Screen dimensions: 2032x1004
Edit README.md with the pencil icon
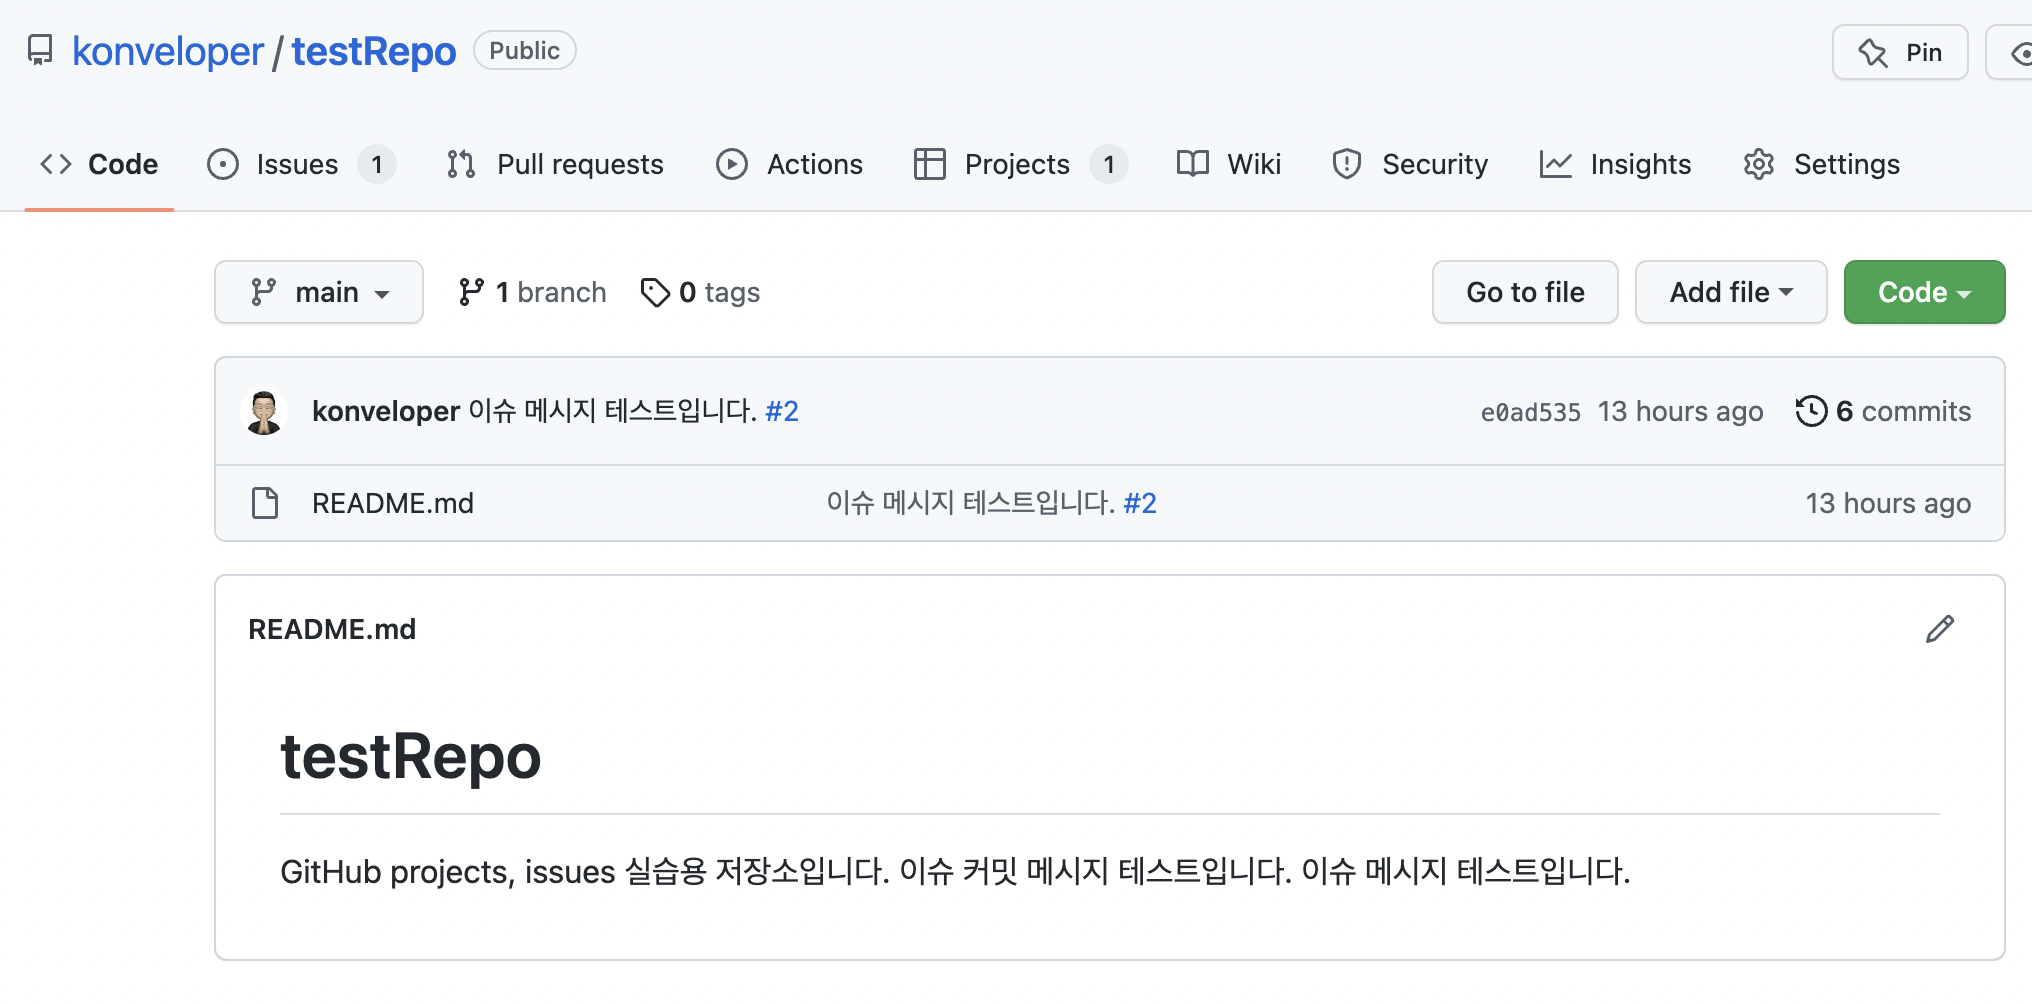point(1940,628)
